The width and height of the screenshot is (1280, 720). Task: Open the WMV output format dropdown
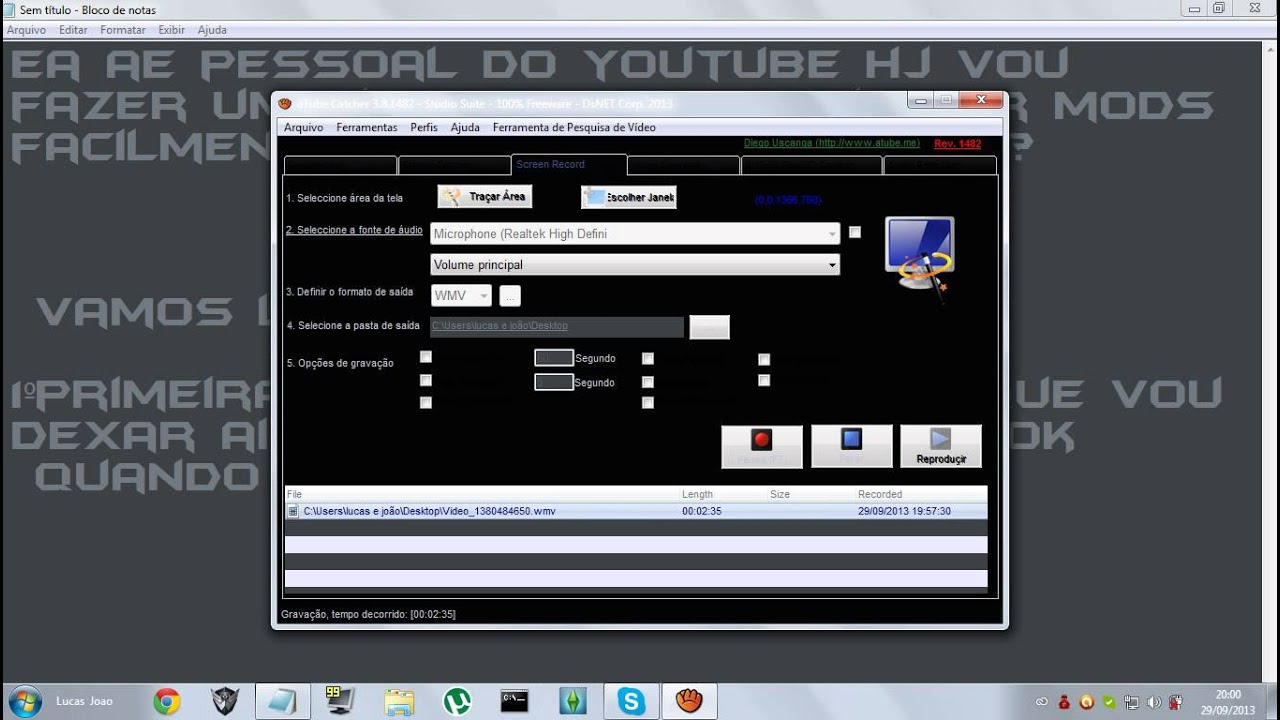coord(462,296)
